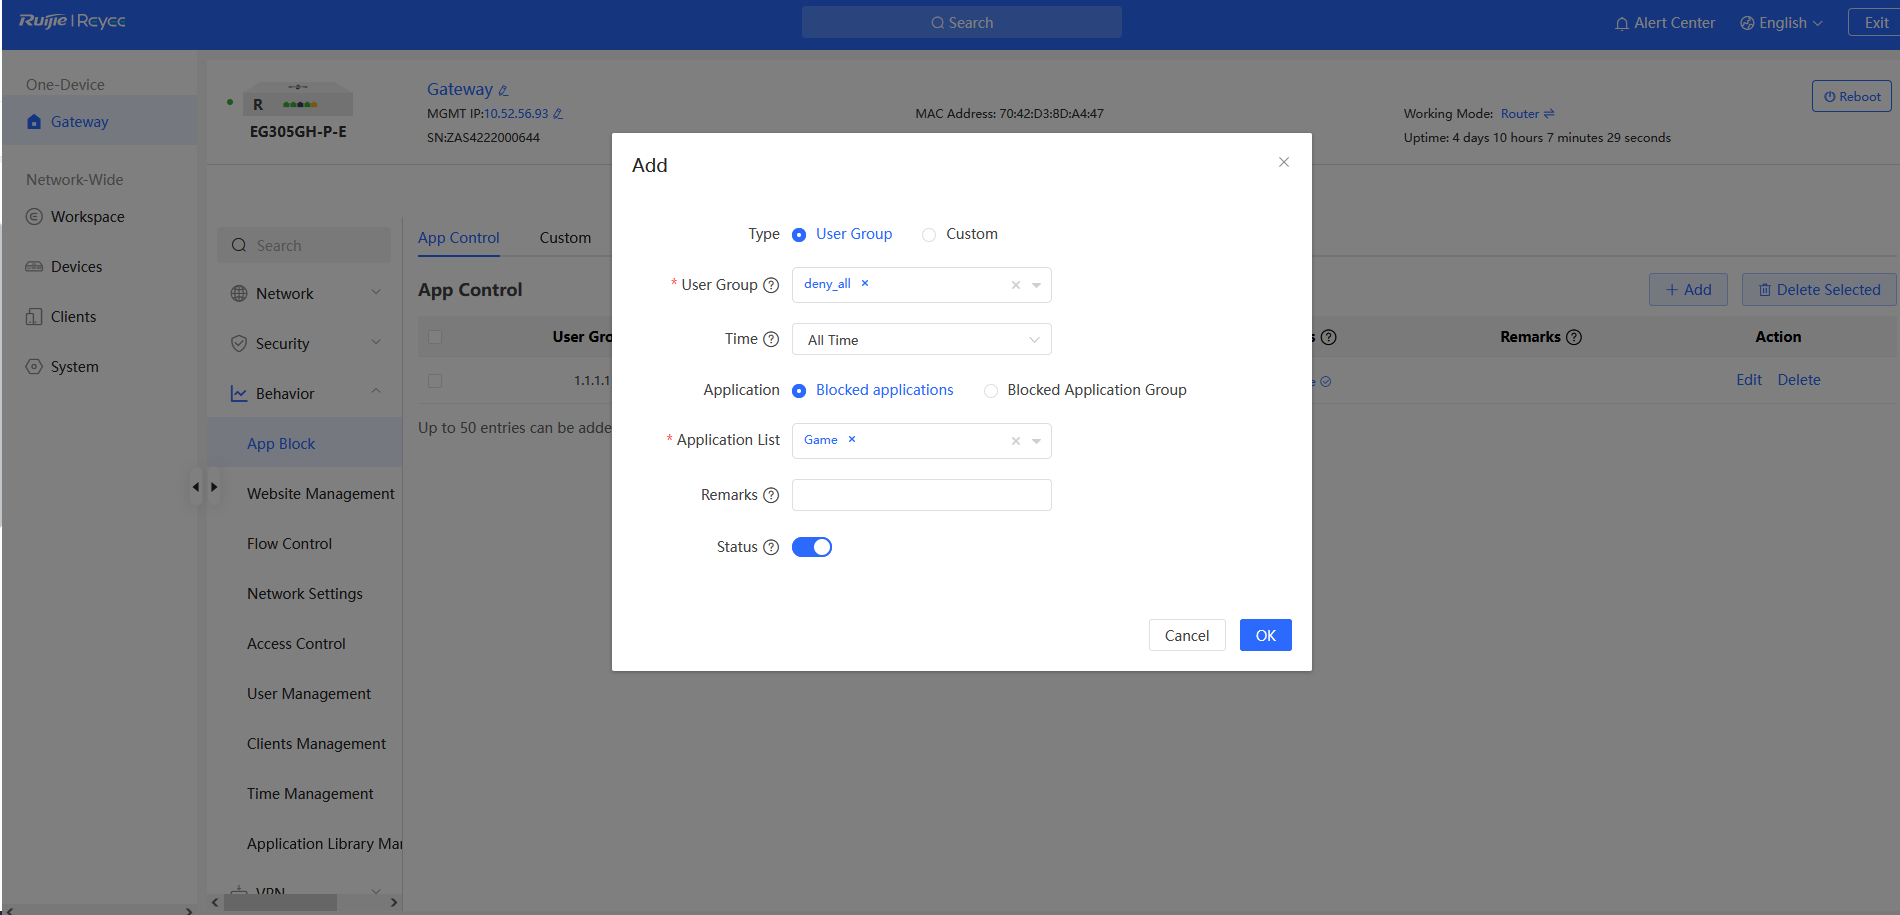Clear all Application List selections
The width and height of the screenshot is (1900, 915).
click(x=1016, y=441)
